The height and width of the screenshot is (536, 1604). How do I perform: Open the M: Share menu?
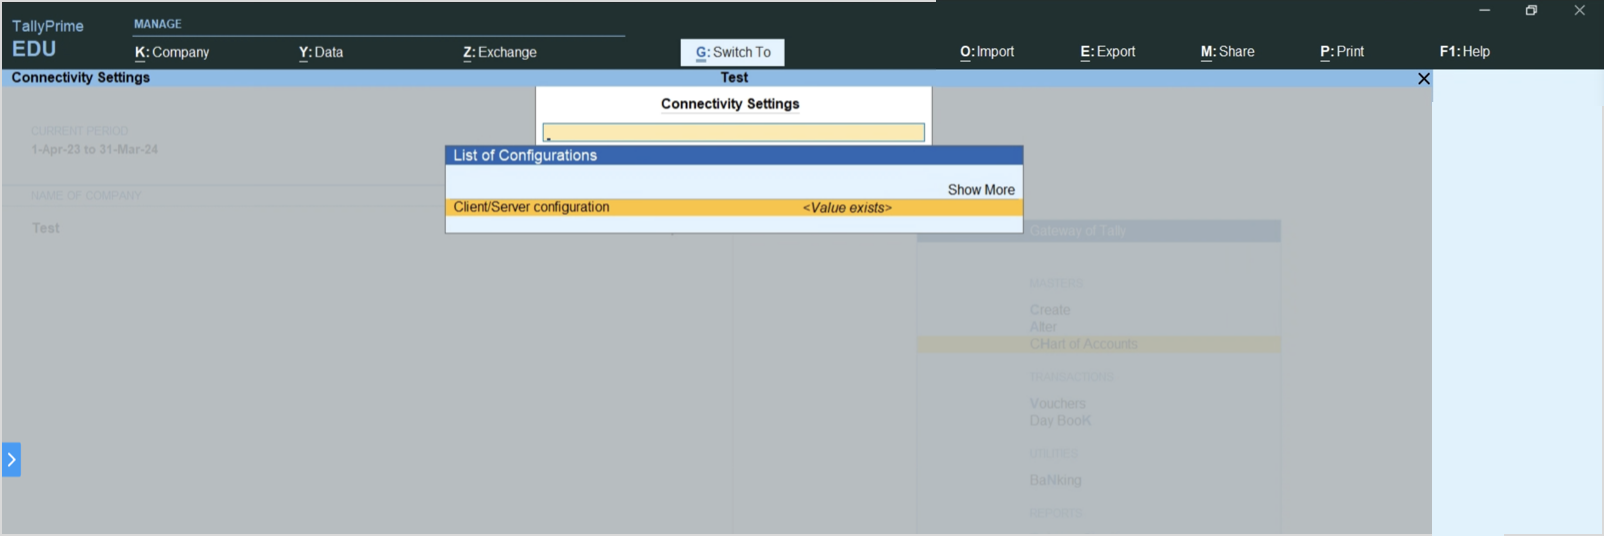(x=1228, y=52)
